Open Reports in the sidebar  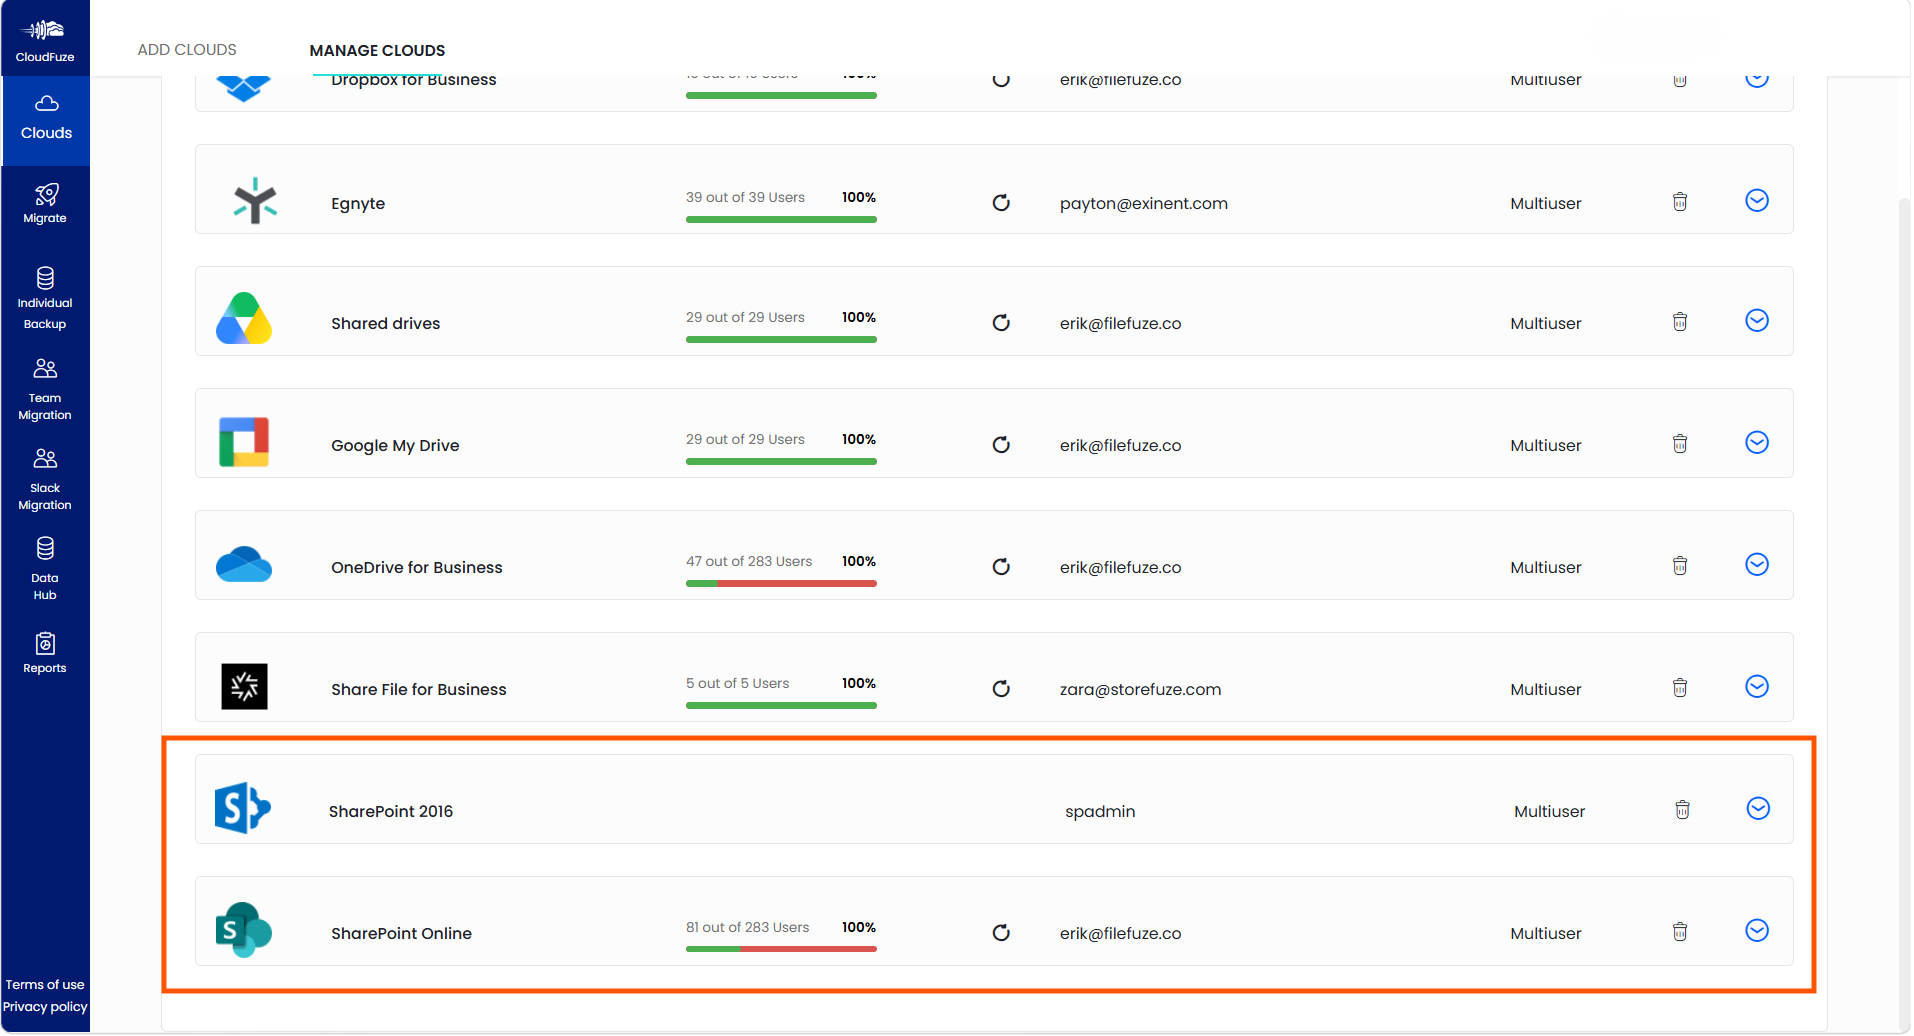point(45,653)
